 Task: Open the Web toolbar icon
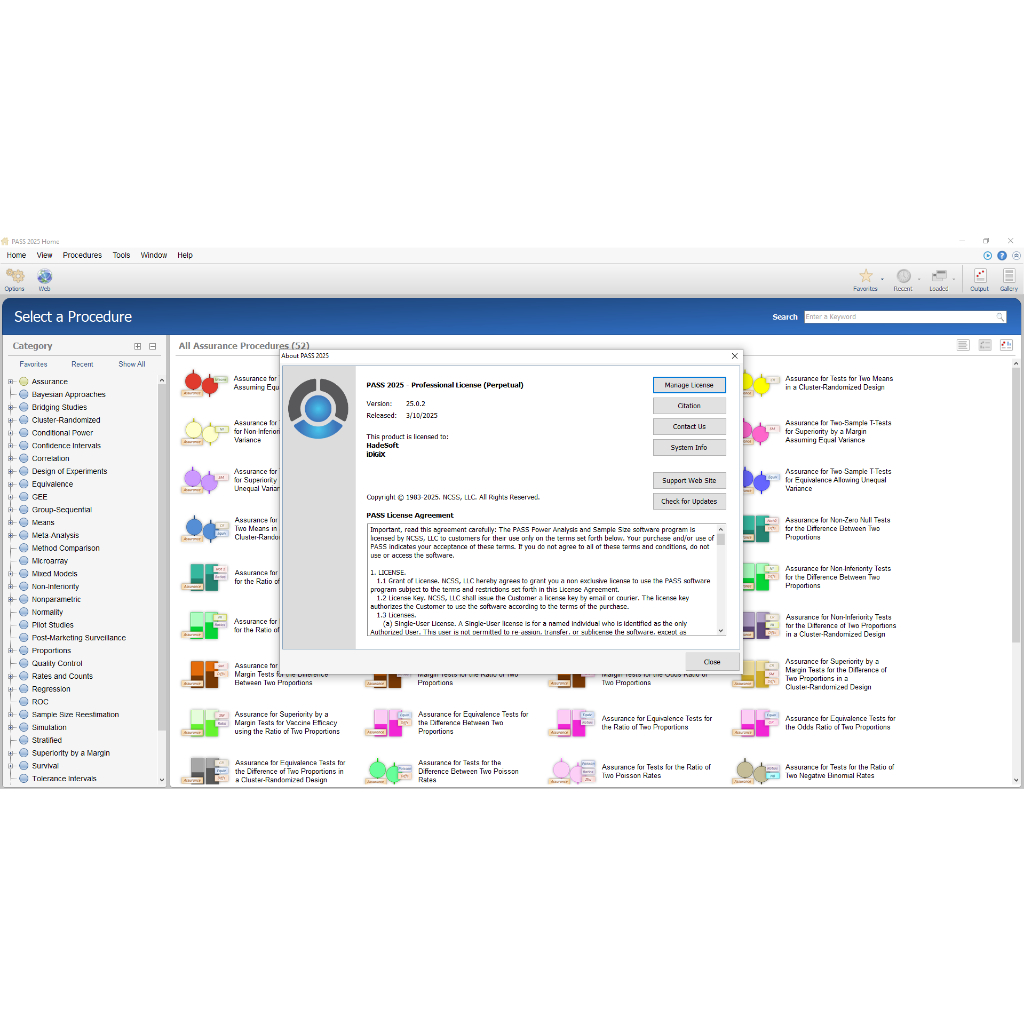44,280
